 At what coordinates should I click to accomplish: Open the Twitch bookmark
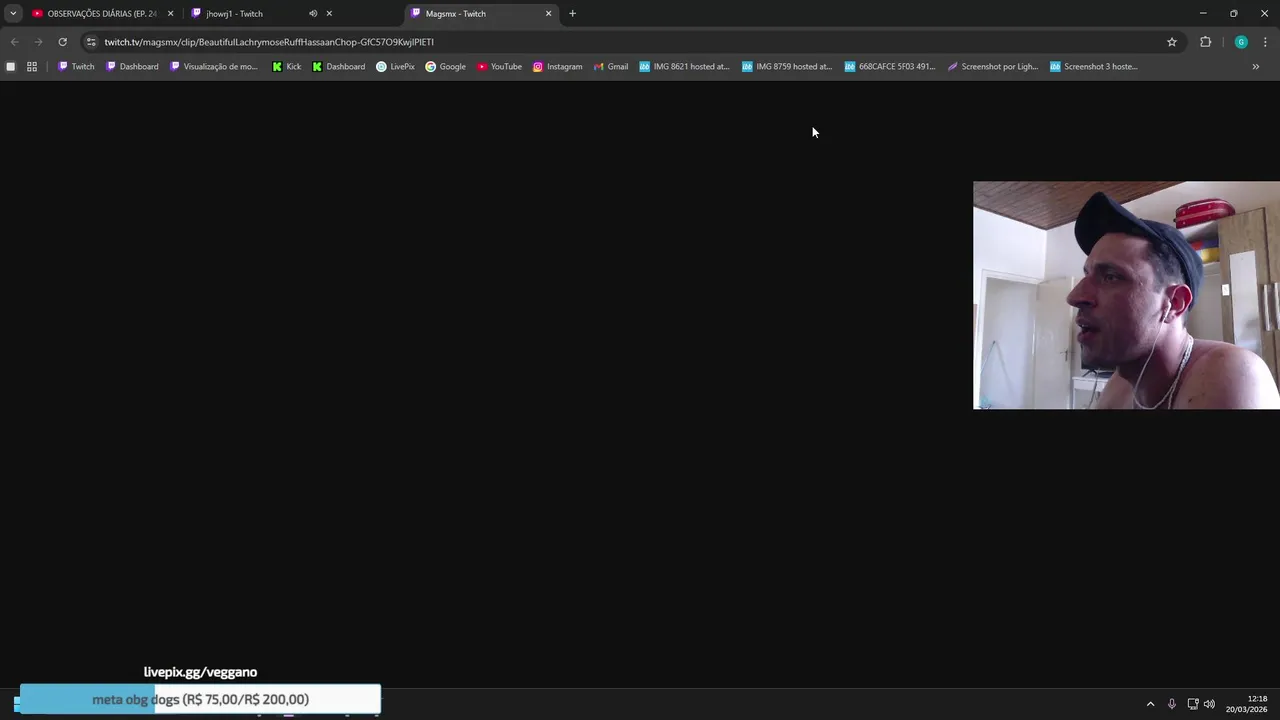[x=76, y=67]
